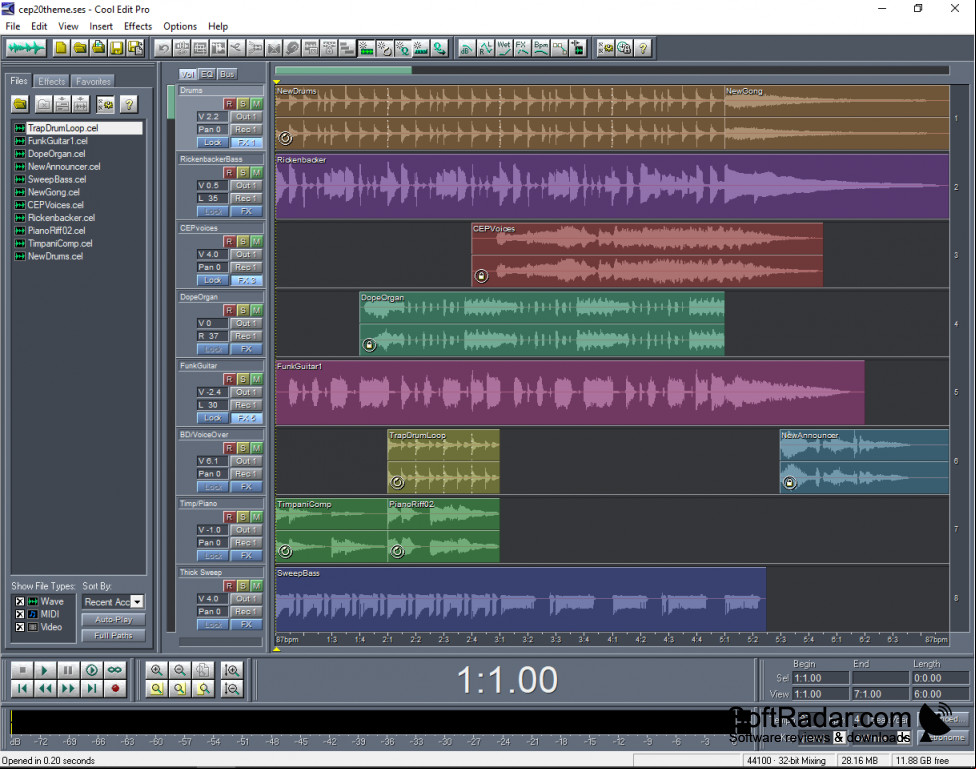
Task: Stop playback in transport
Action: (x=22, y=670)
